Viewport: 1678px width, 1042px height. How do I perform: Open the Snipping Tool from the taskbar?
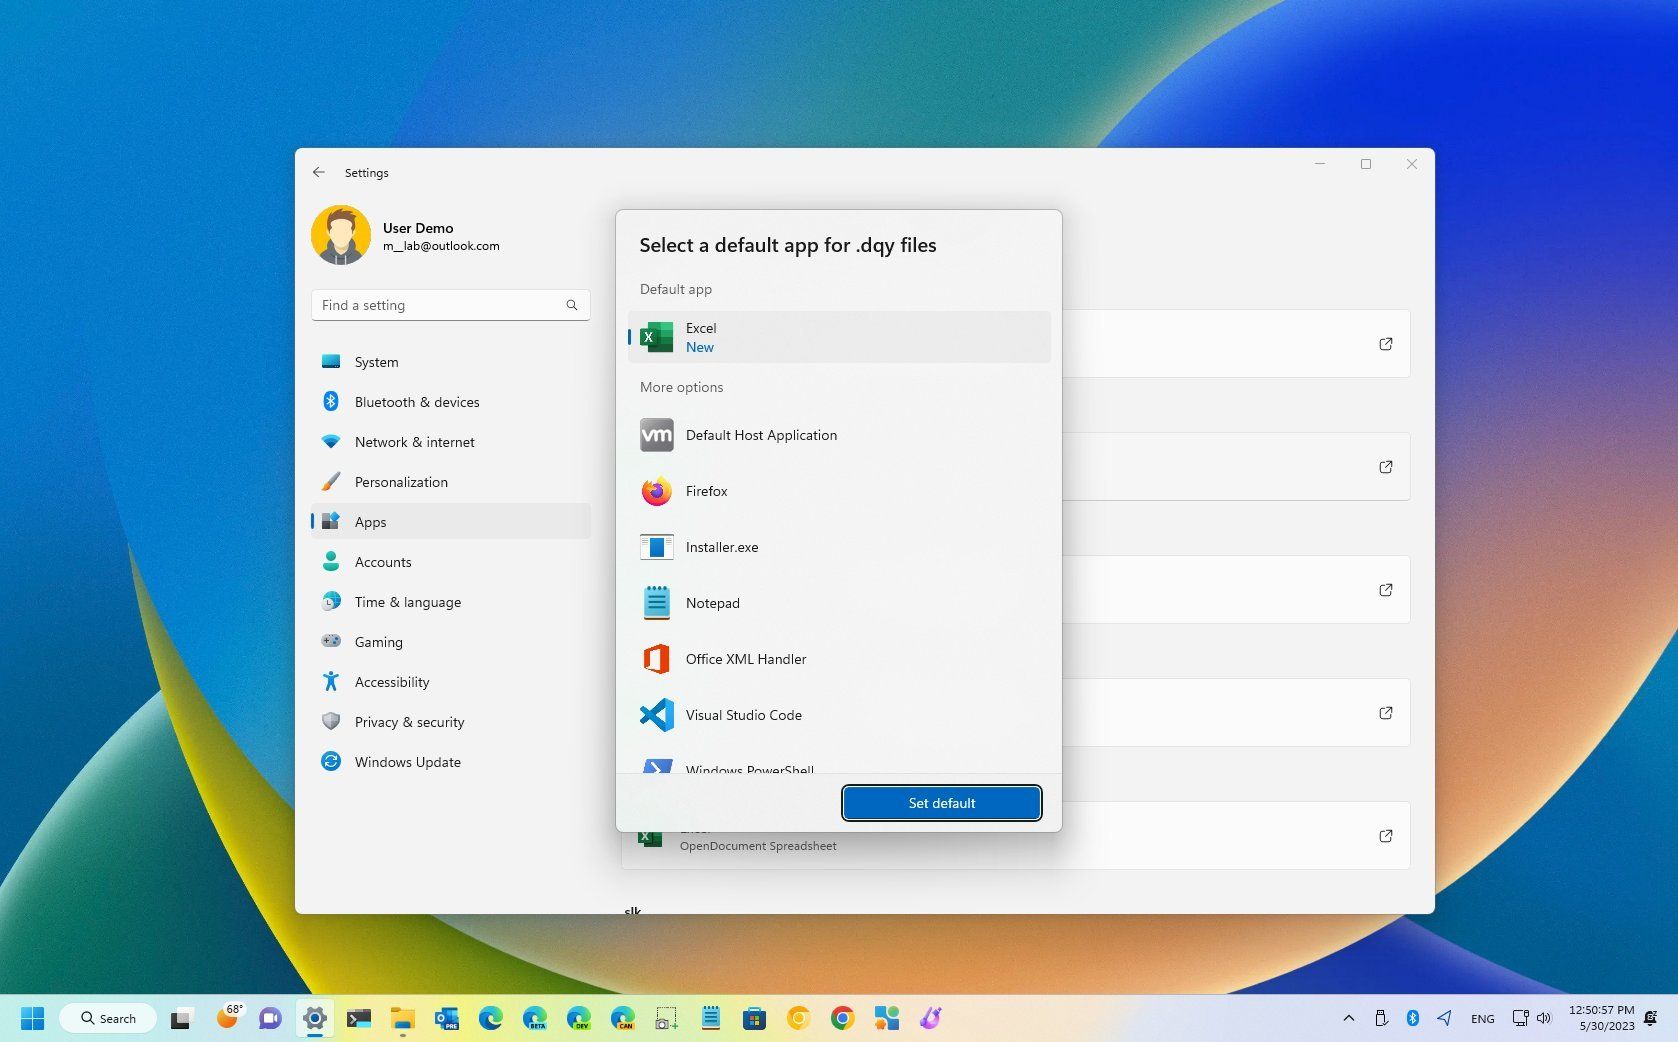point(666,1018)
